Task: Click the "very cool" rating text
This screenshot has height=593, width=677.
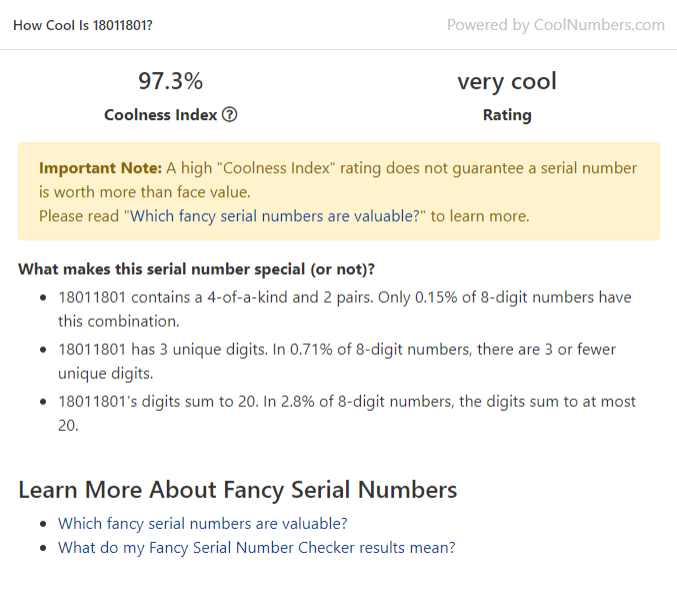Action: (507, 82)
